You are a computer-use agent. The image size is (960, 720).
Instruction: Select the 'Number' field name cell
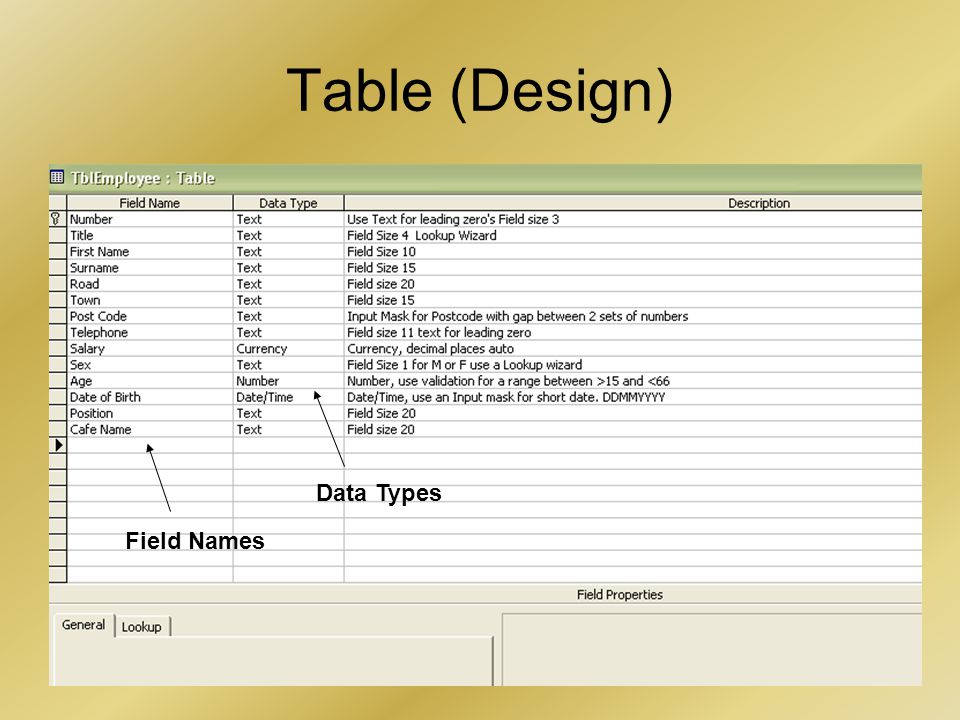150,219
